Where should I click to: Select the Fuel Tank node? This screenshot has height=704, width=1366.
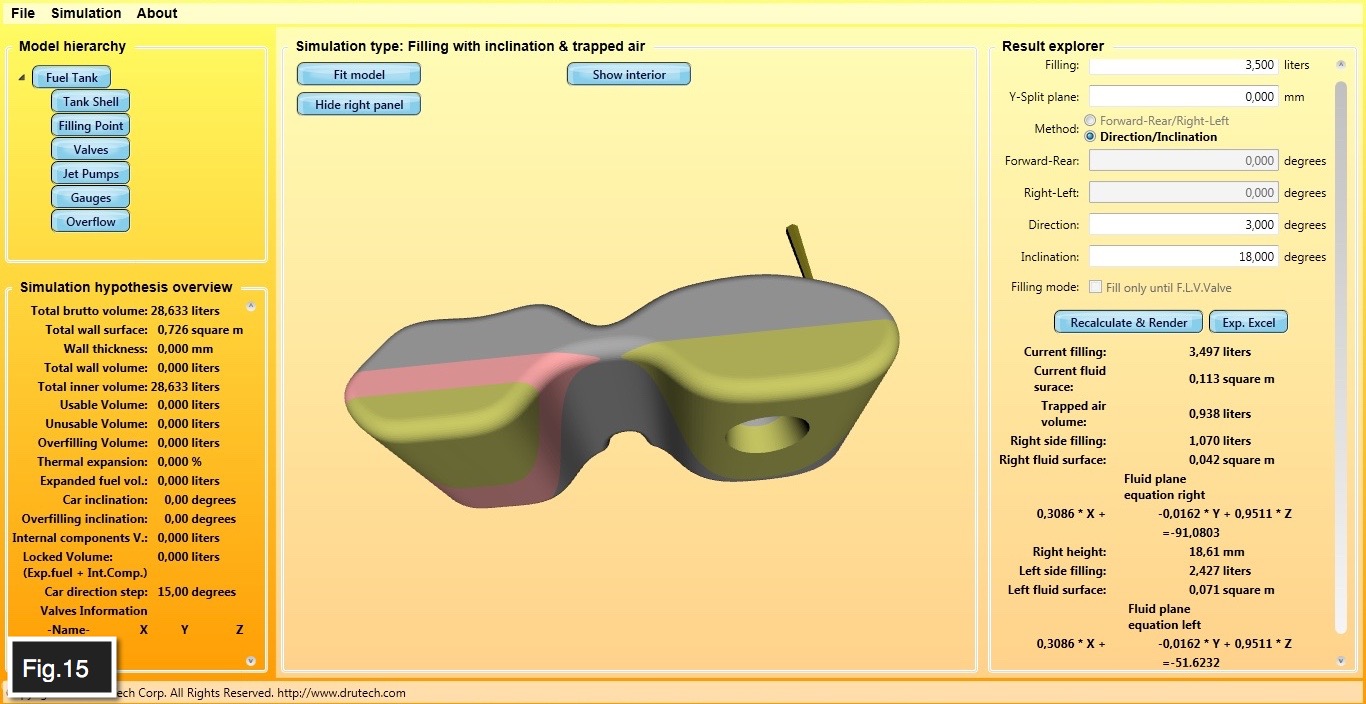point(71,78)
